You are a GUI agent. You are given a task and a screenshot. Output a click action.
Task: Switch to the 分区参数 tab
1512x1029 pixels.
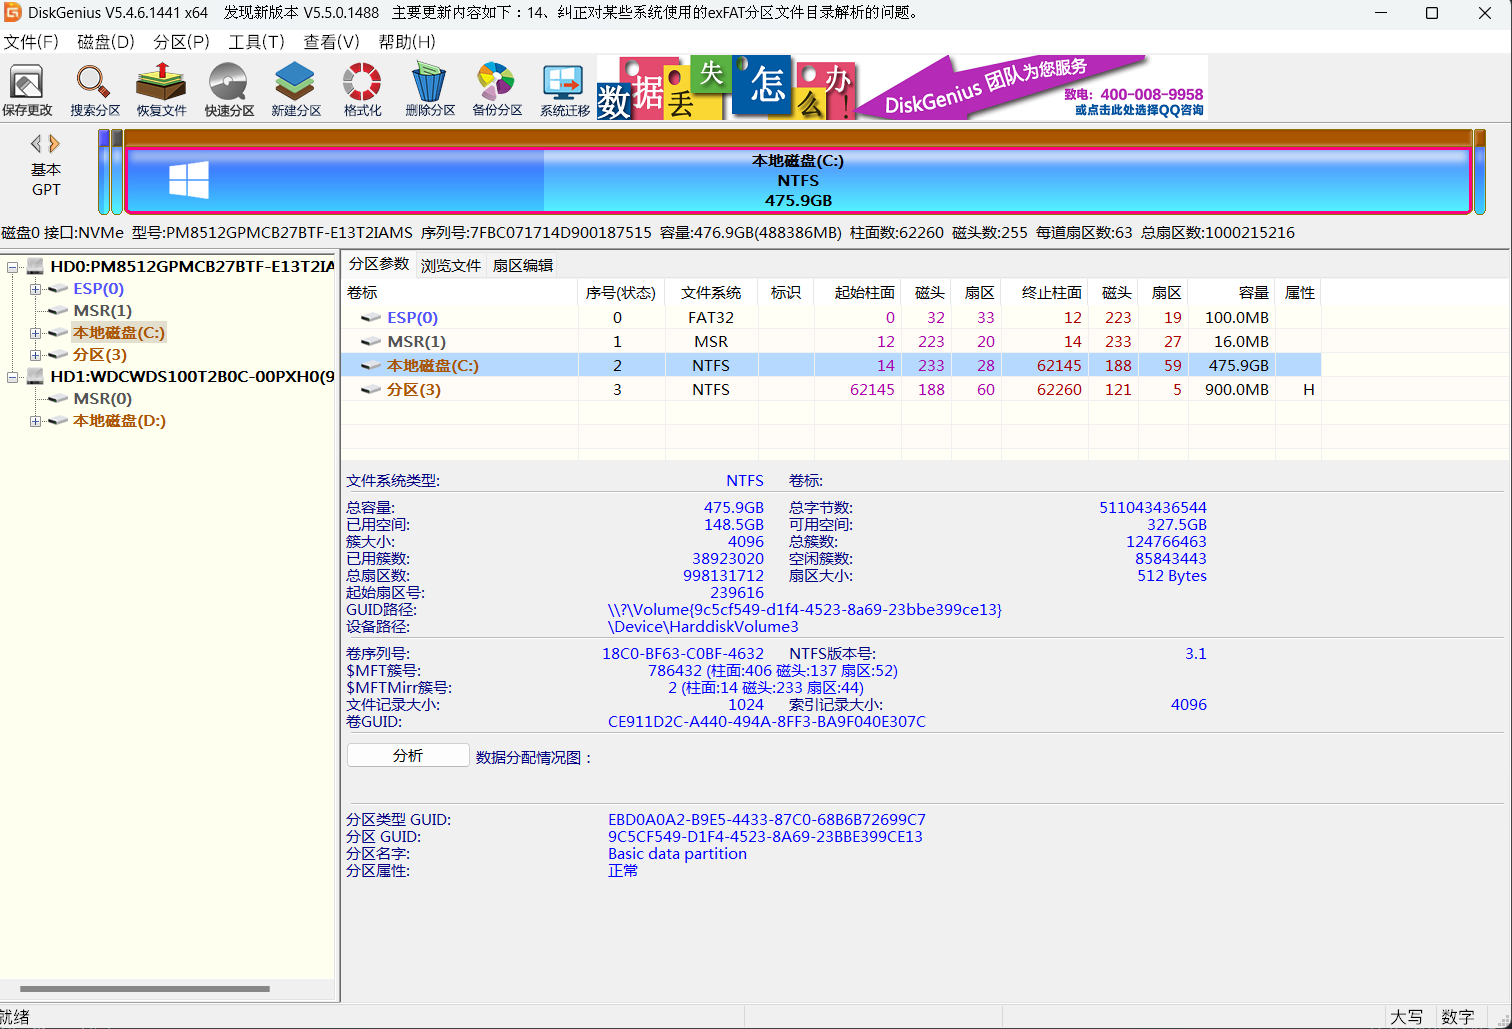[x=379, y=264]
